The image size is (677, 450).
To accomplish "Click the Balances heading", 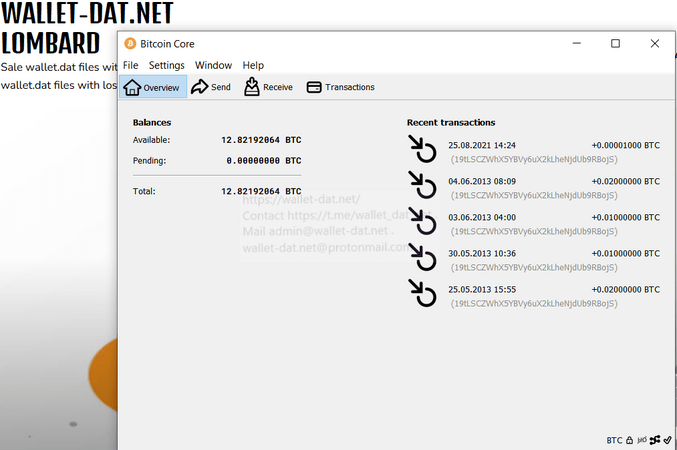I will point(152,123).
